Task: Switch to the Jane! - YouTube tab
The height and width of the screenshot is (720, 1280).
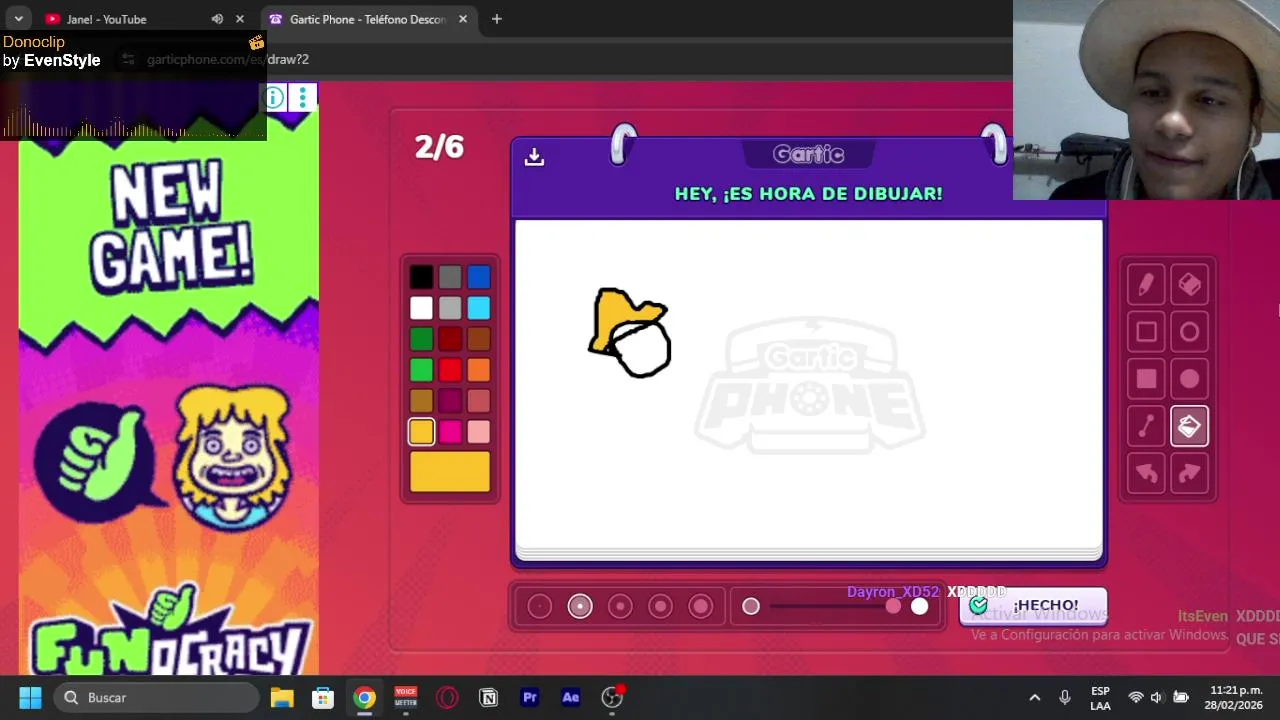Action: point(106,19)
